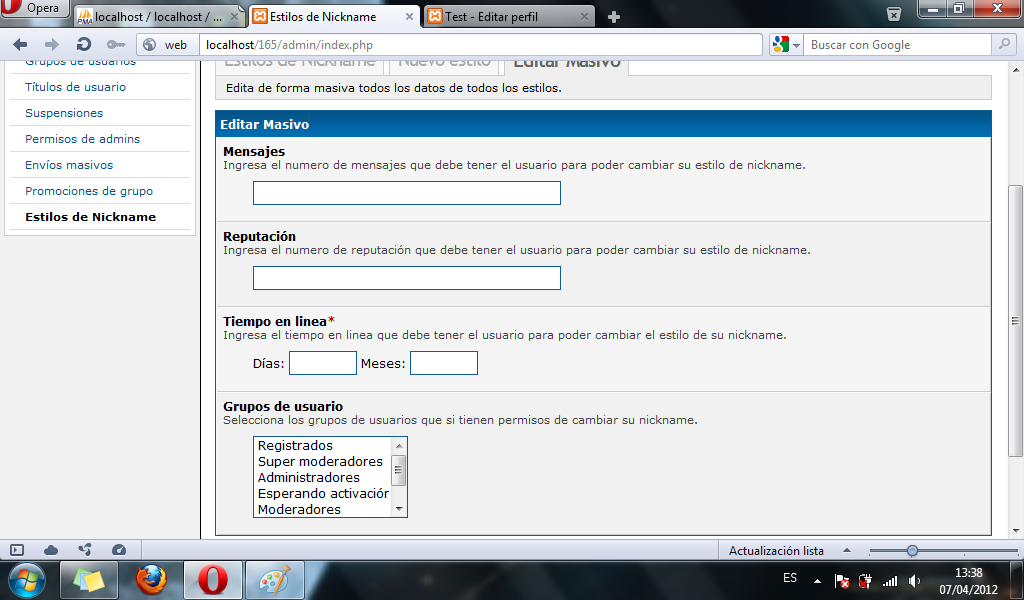Screen dimensions: 1024x600
Task: Click the Meses input field
Action: click(444, 363)
